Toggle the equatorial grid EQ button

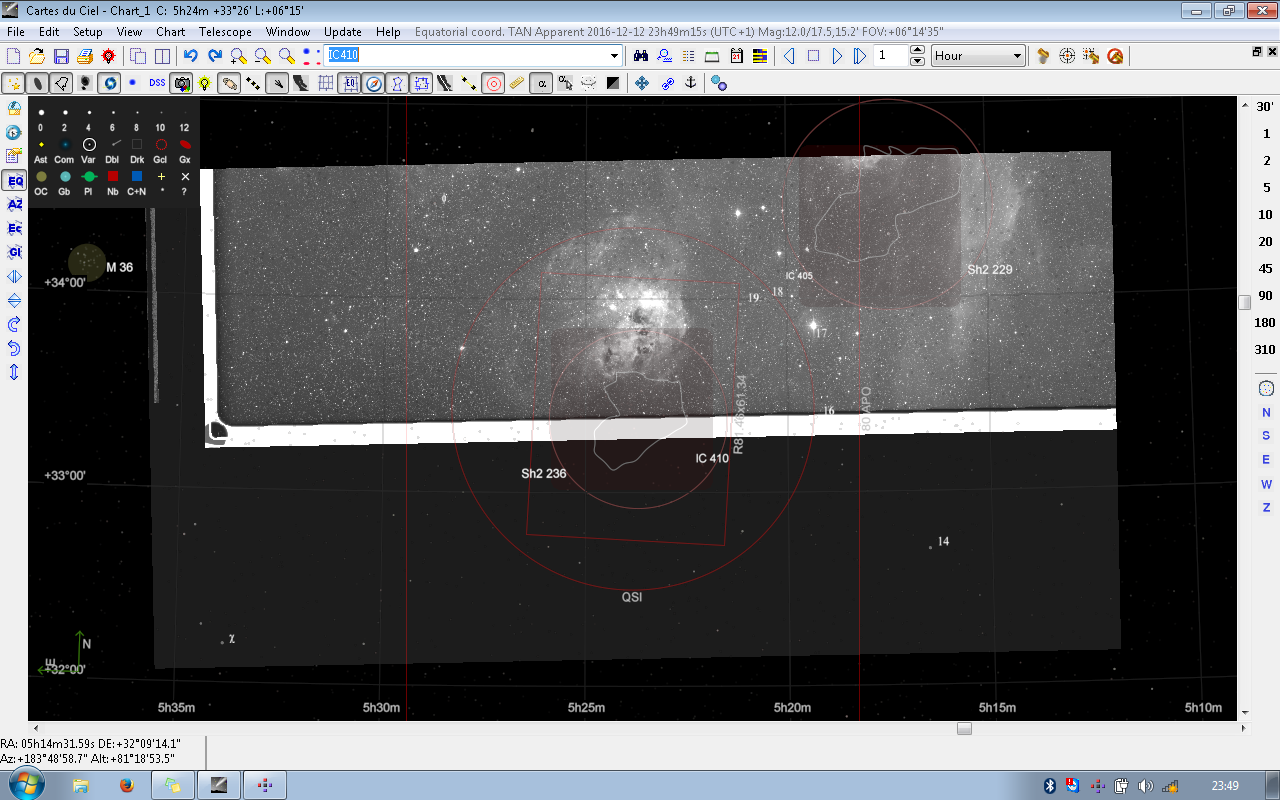[x=349, y=83]
